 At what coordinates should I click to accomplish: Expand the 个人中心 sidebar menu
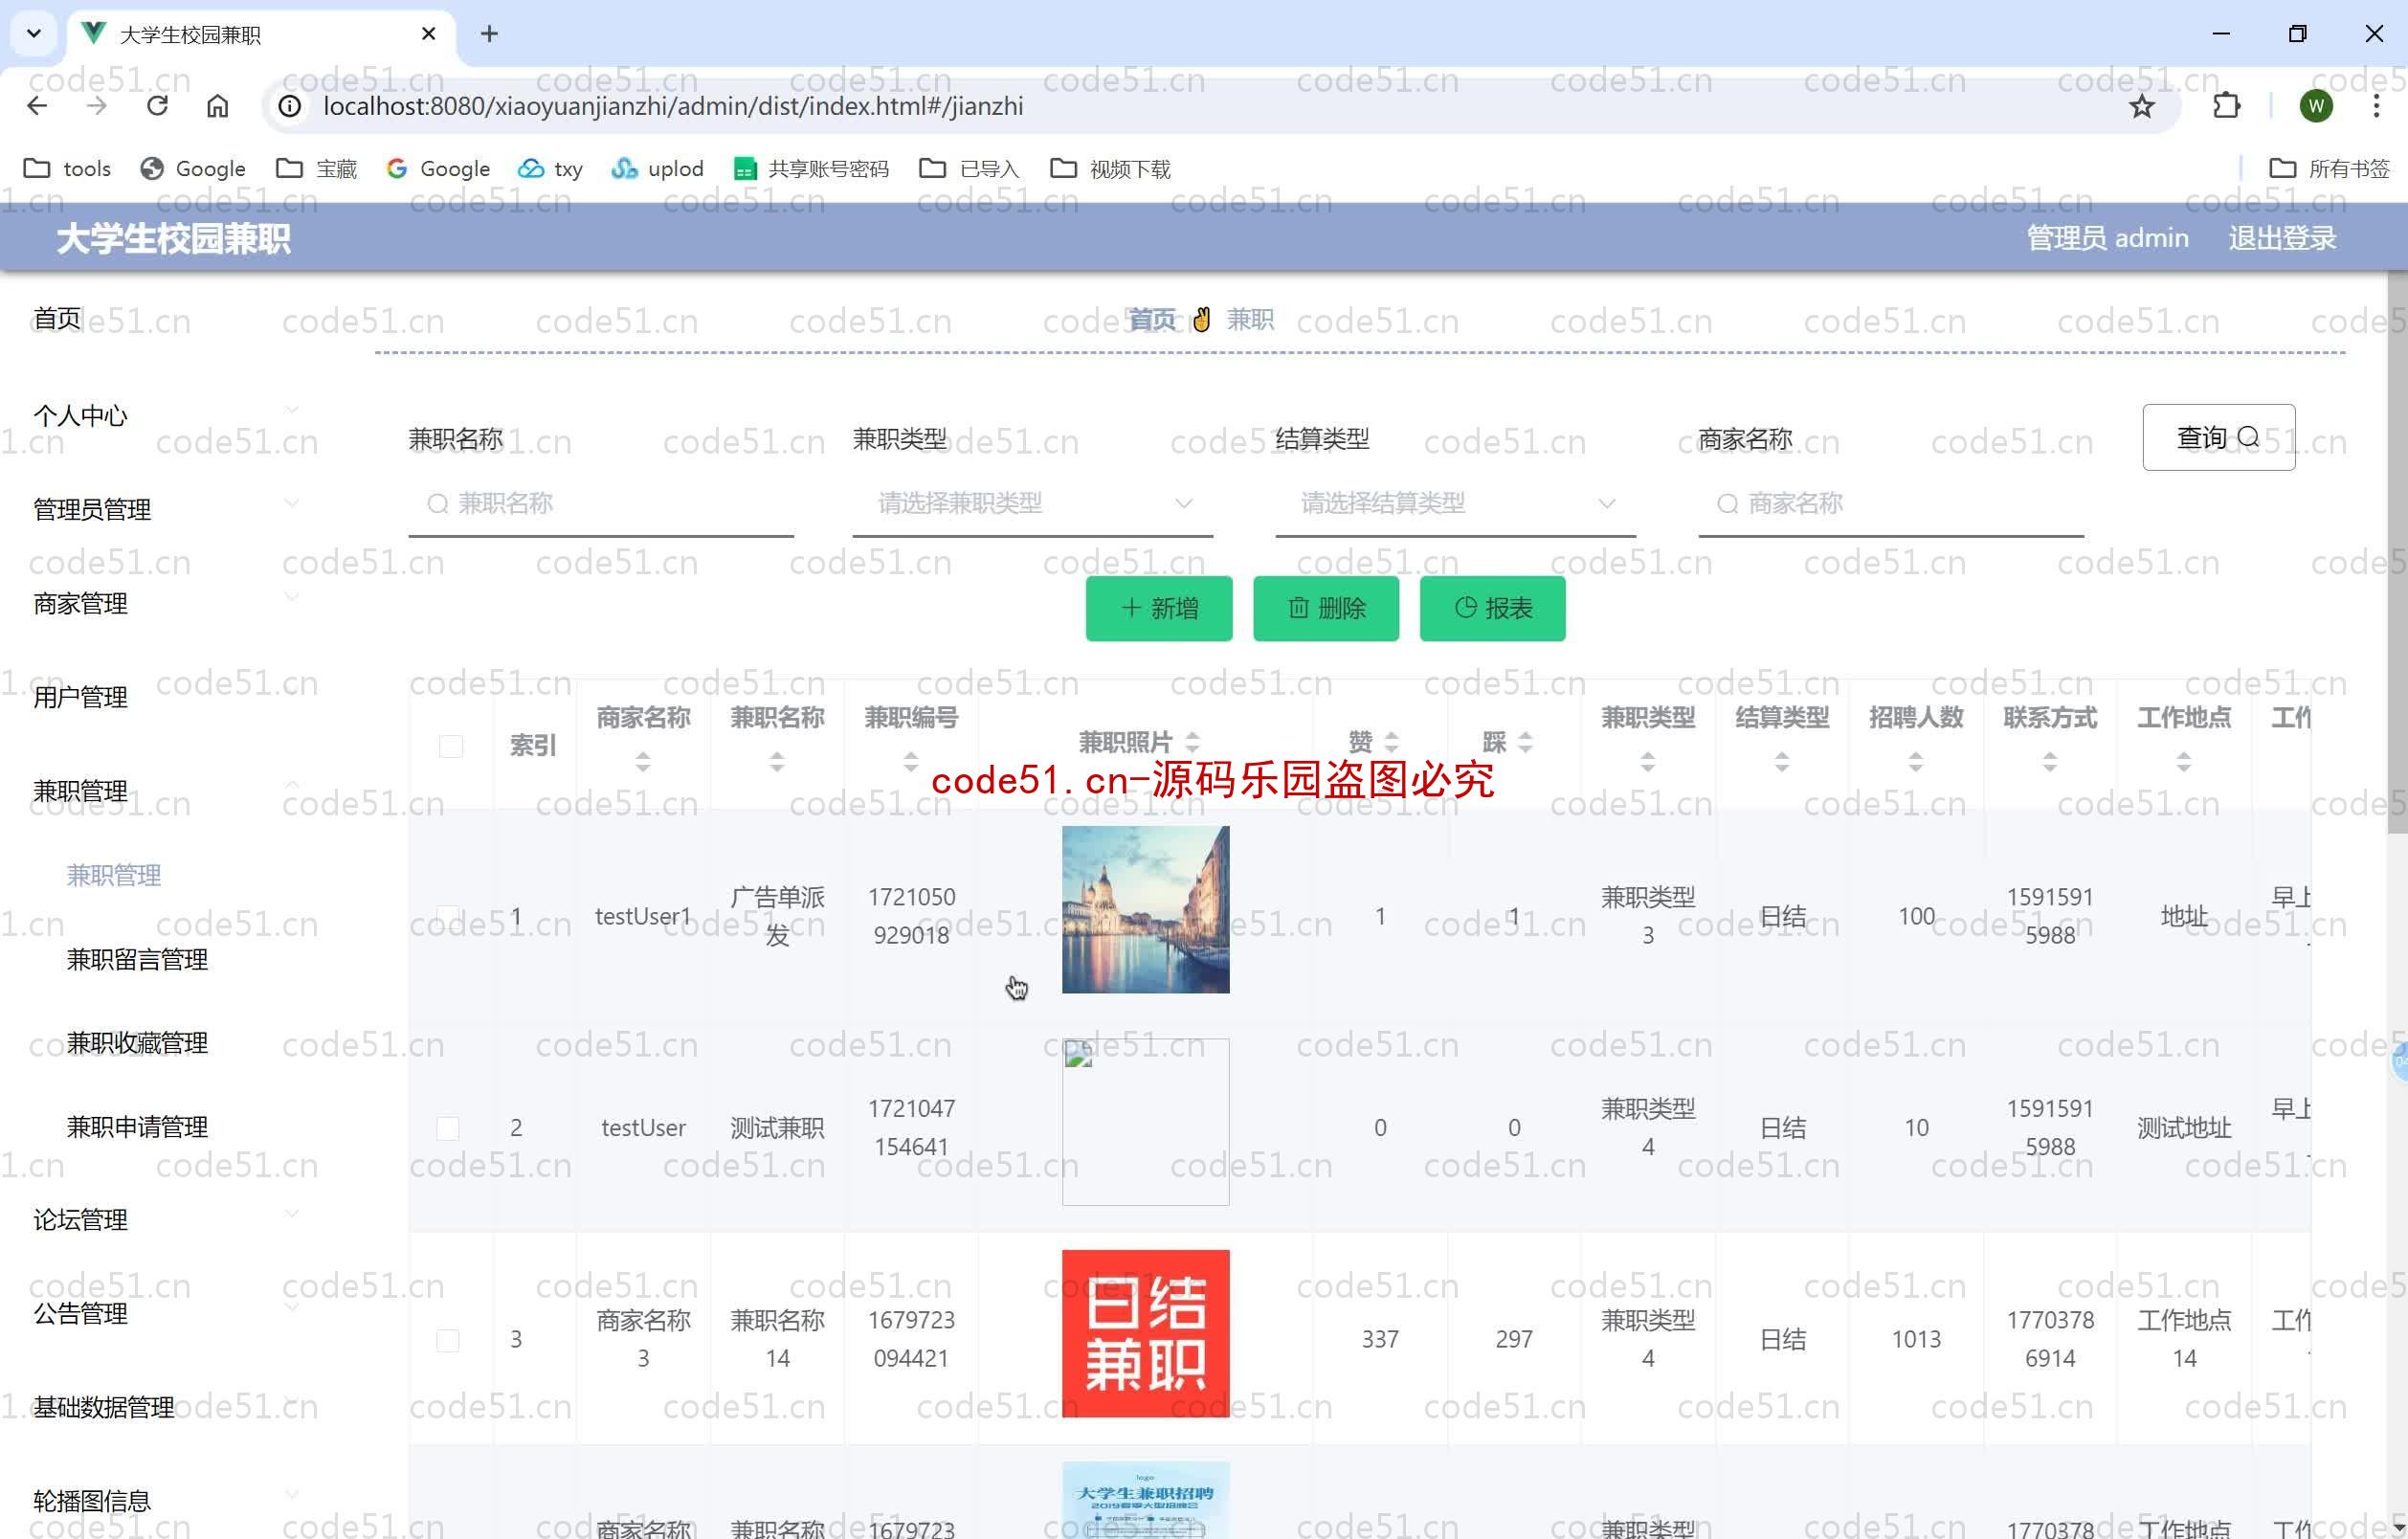point(166,415)
